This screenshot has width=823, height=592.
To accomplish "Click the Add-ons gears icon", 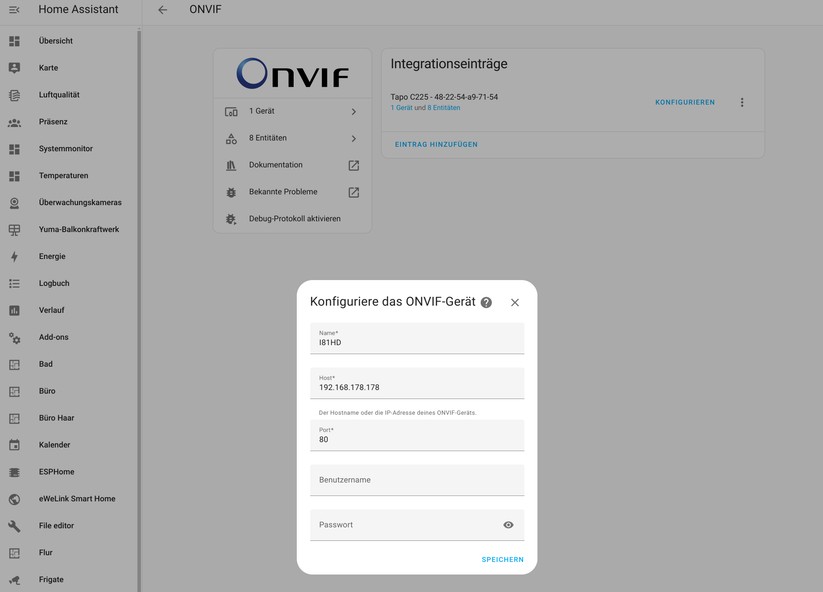I will coord(14,337).
